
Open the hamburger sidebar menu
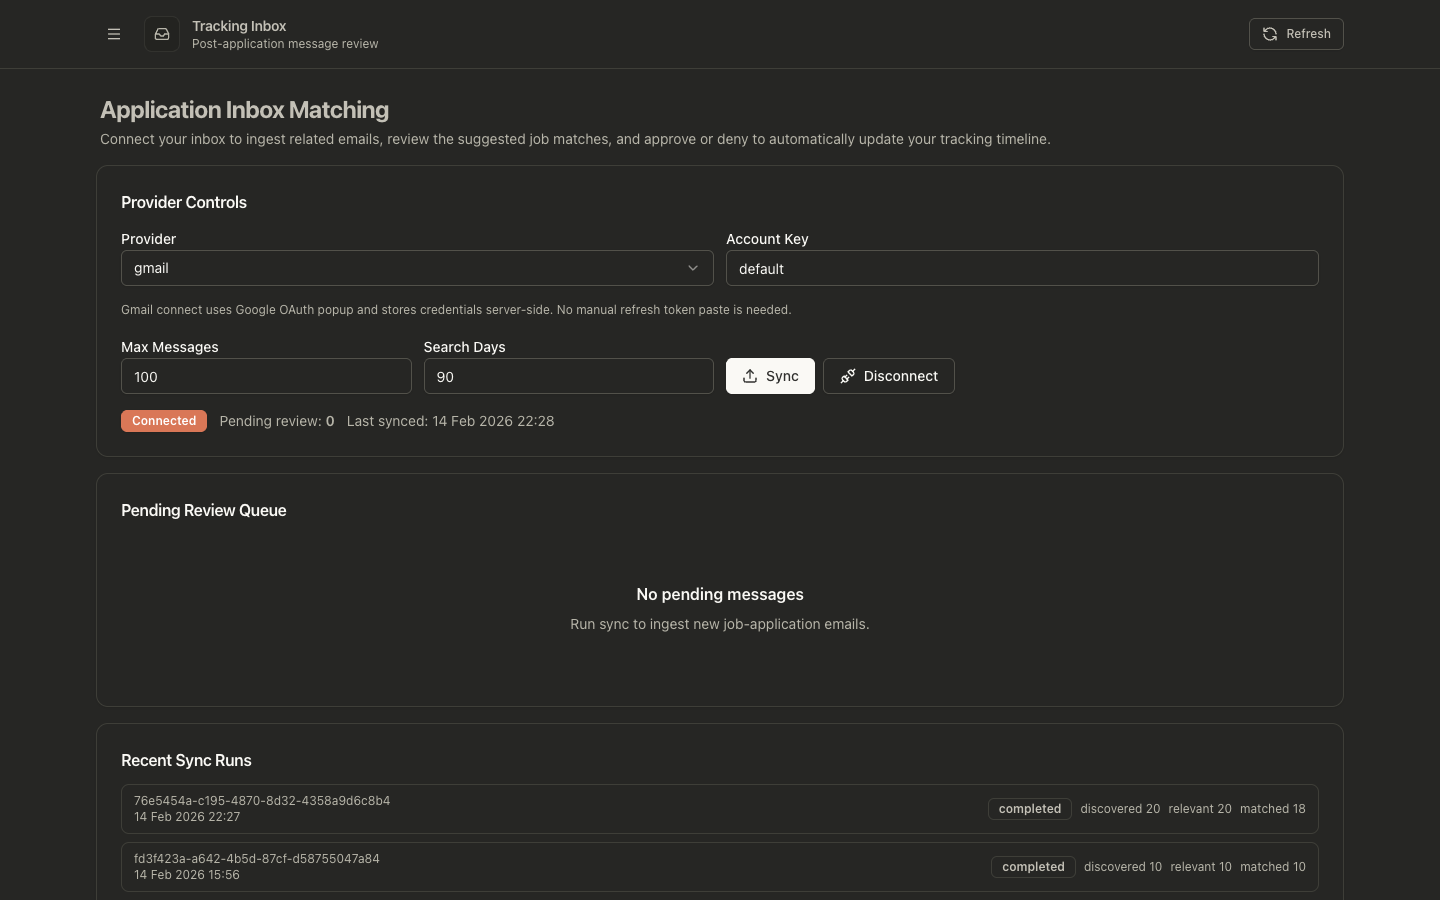pos(114,34)
